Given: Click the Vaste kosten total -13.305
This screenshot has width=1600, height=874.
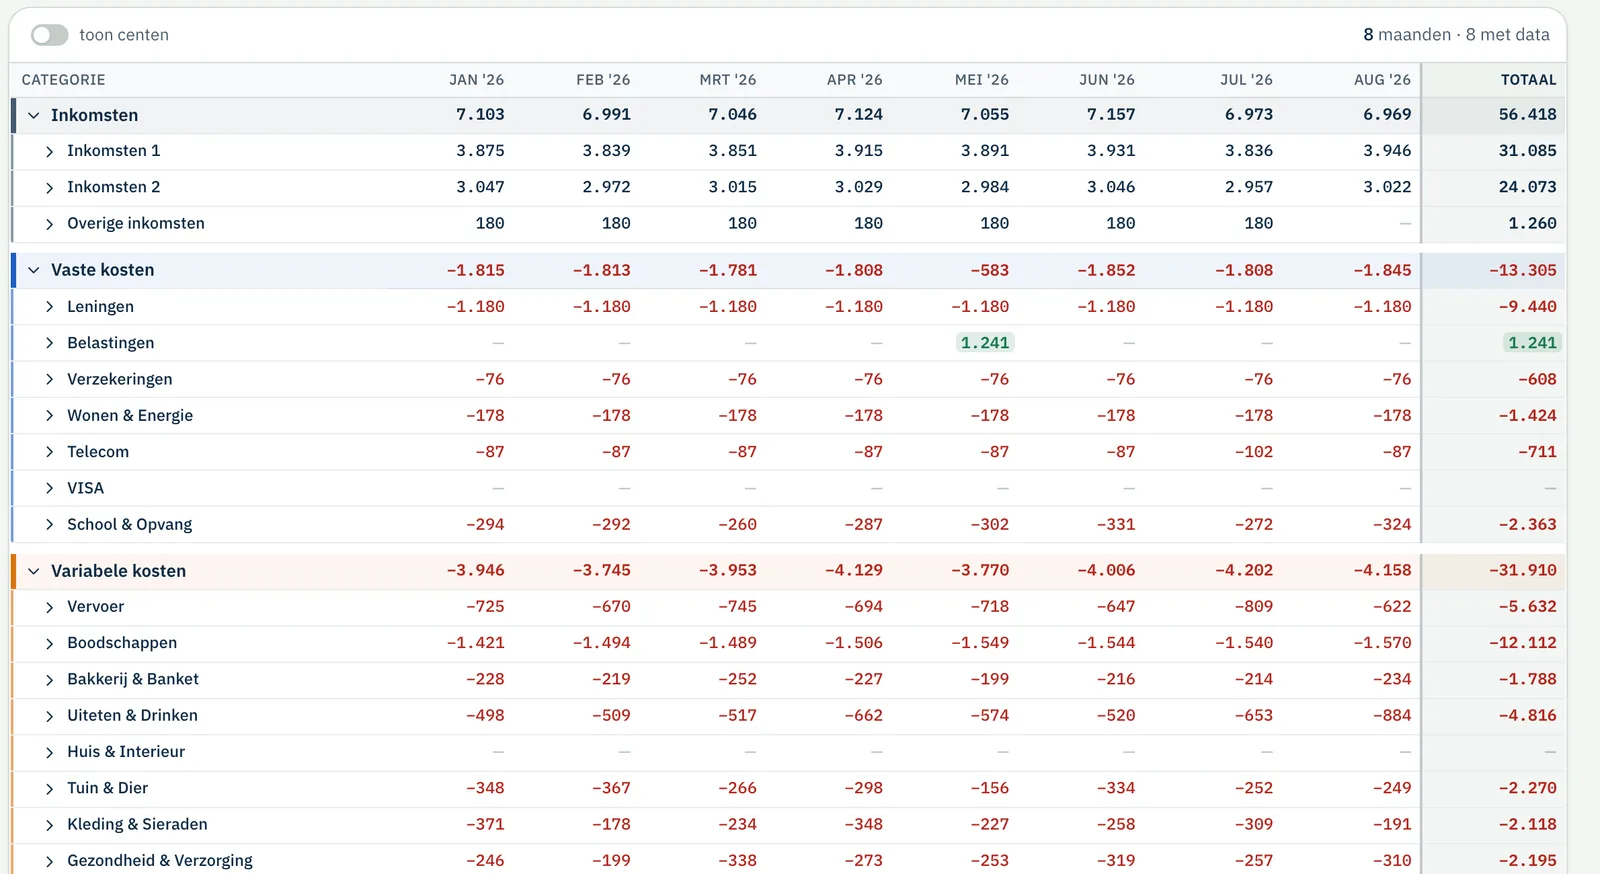Looking at the screenshot, I should [1522, 270].
